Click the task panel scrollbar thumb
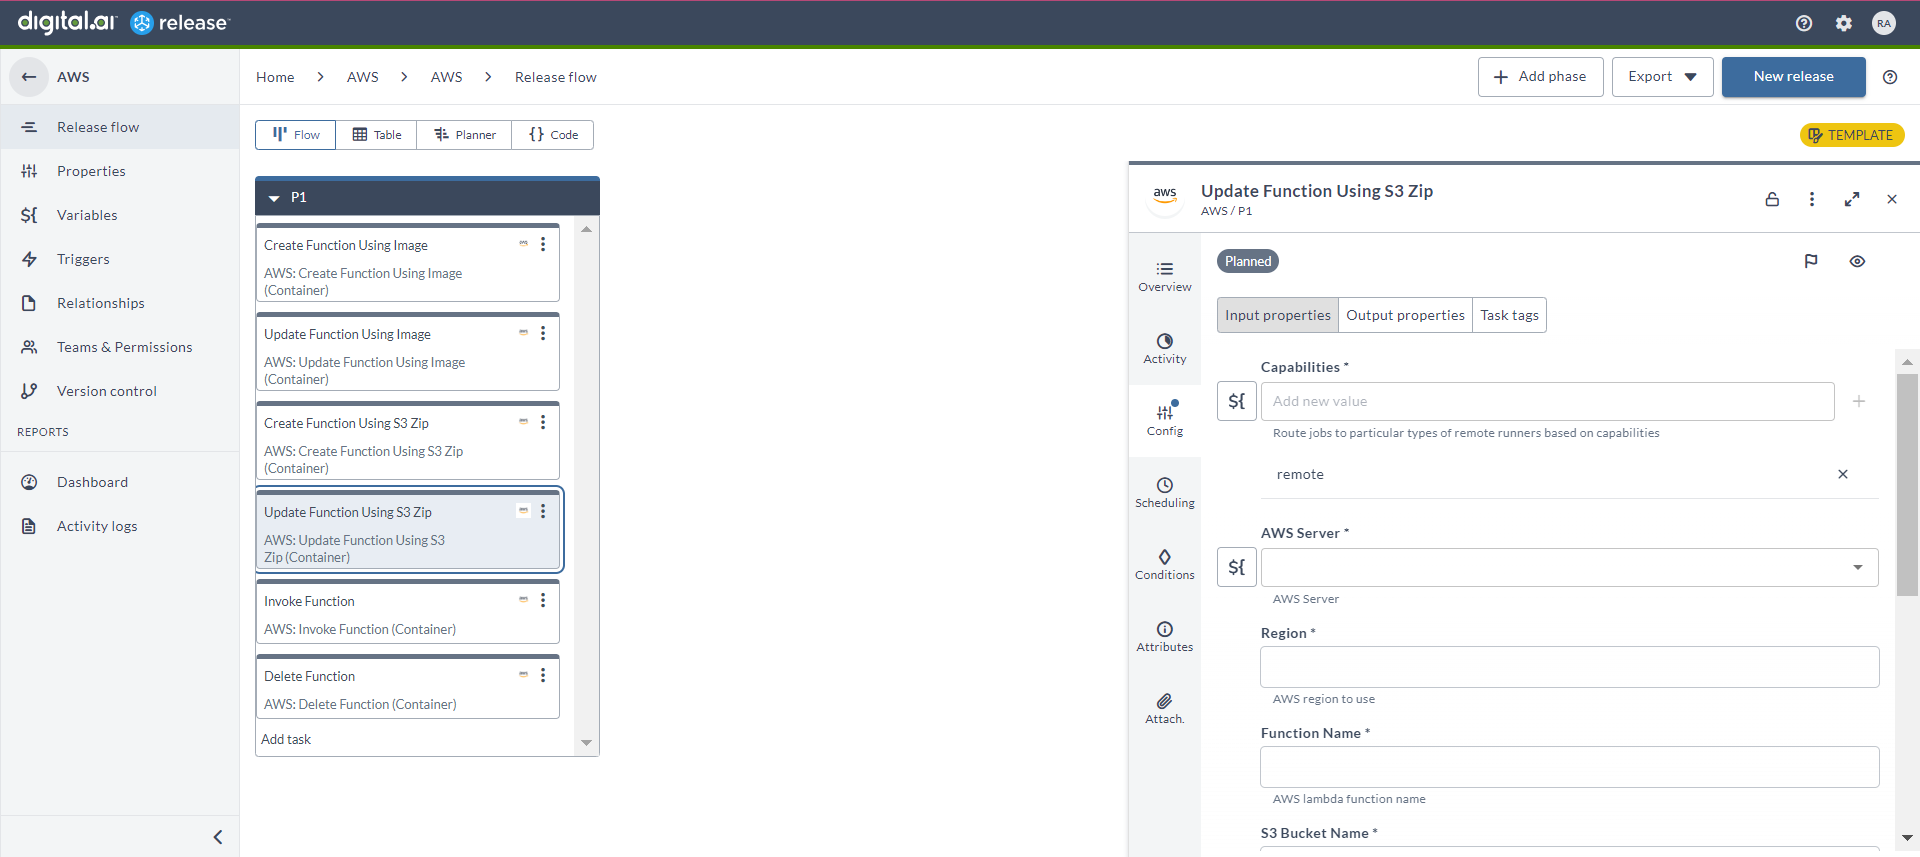1920x857 pixels. coord(1907,485)
